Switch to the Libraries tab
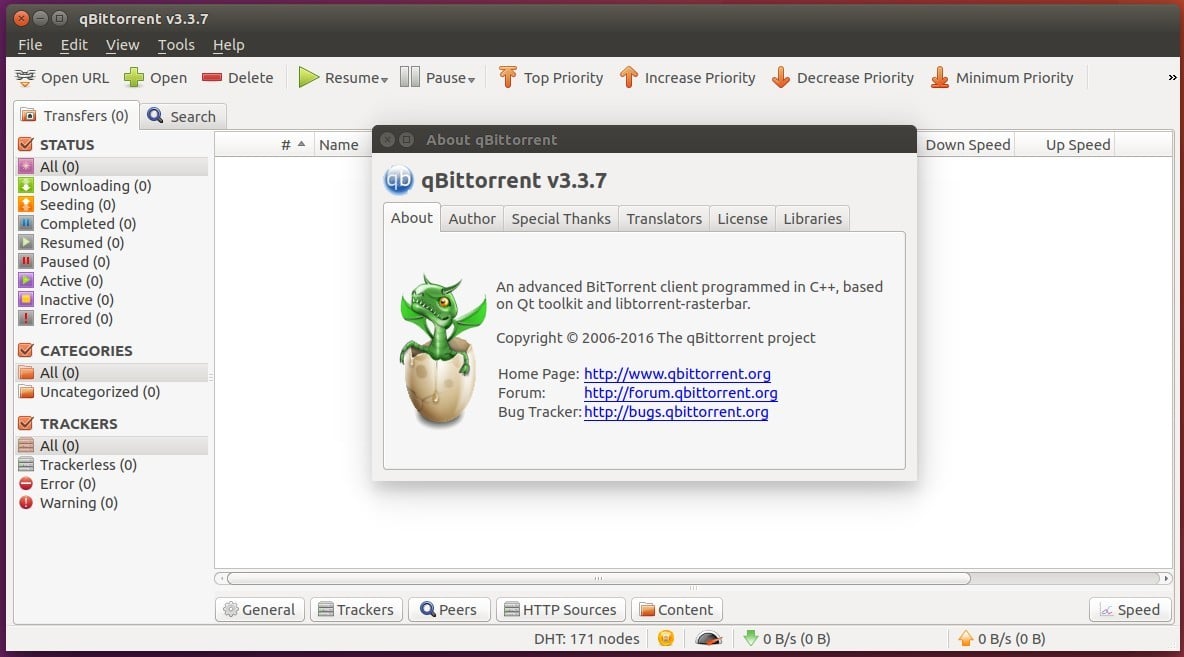1184x657 pixels. [x=812, y=218]
